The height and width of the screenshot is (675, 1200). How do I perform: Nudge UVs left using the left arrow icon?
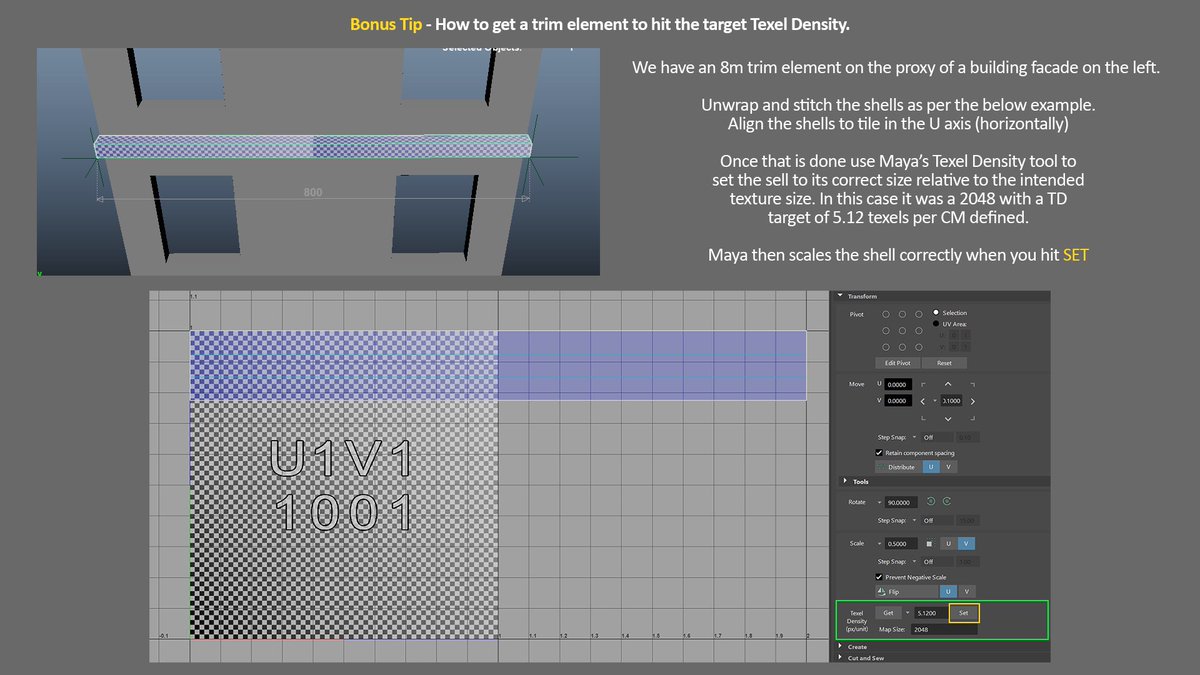[923, 401]
